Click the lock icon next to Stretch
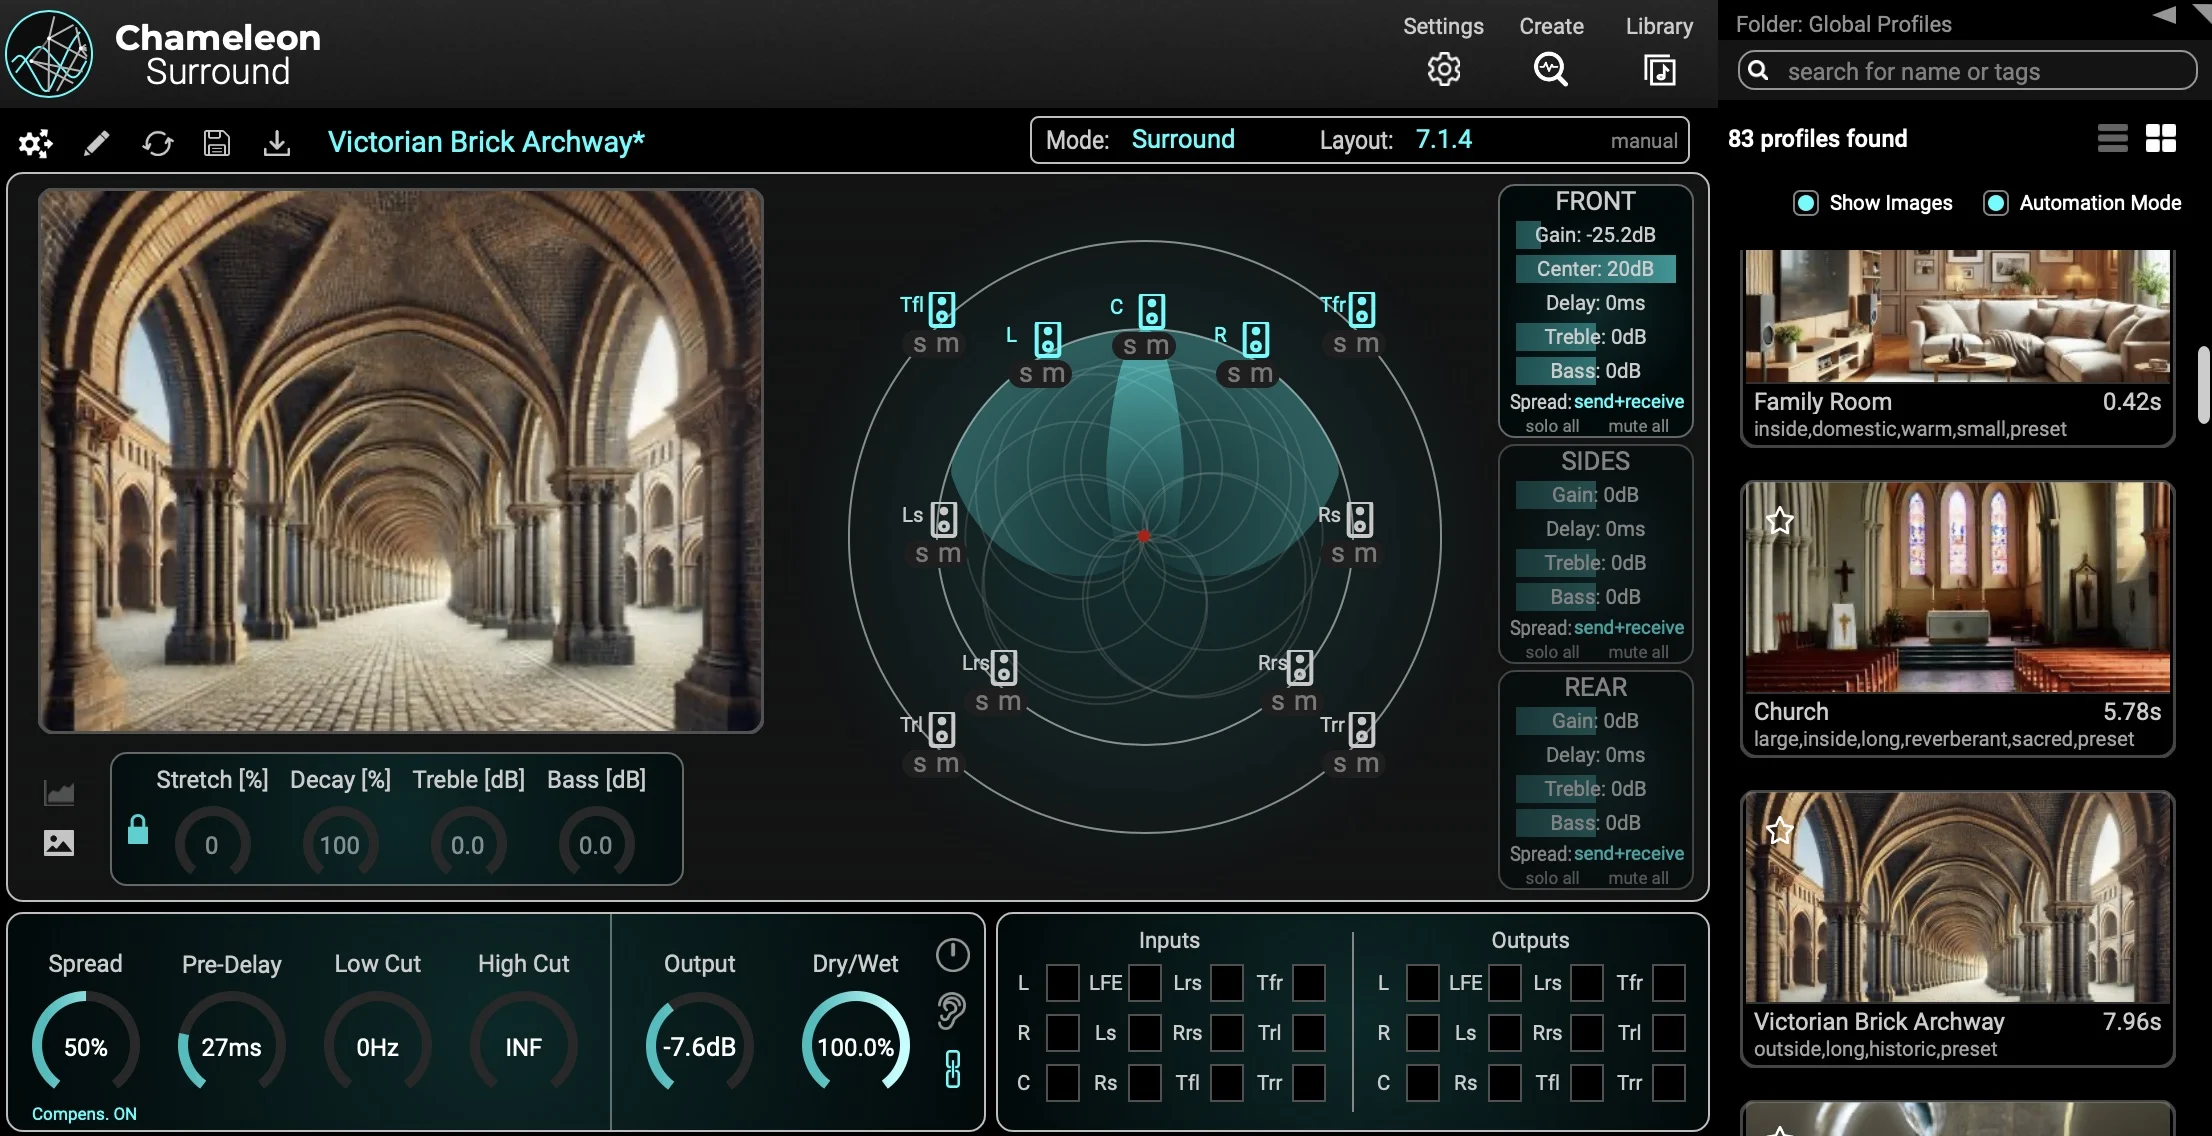 (x=137, y=831)
